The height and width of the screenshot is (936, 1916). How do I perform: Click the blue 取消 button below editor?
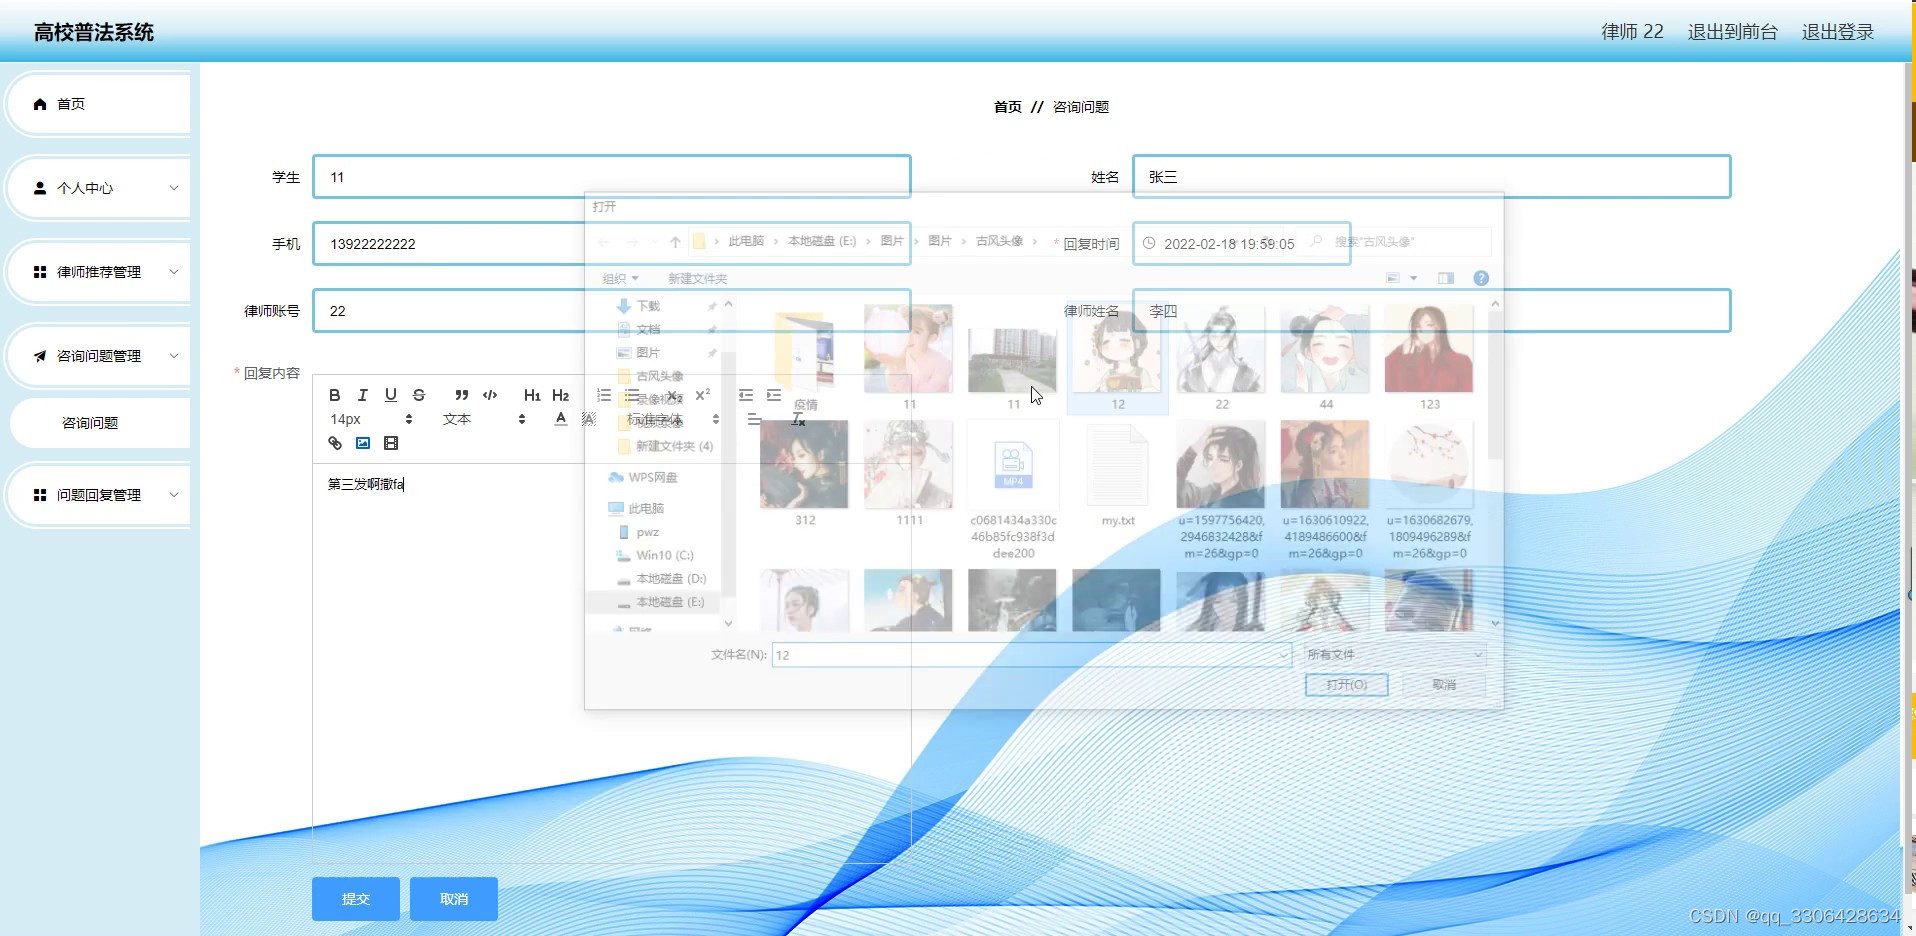(x=454, y=899)
